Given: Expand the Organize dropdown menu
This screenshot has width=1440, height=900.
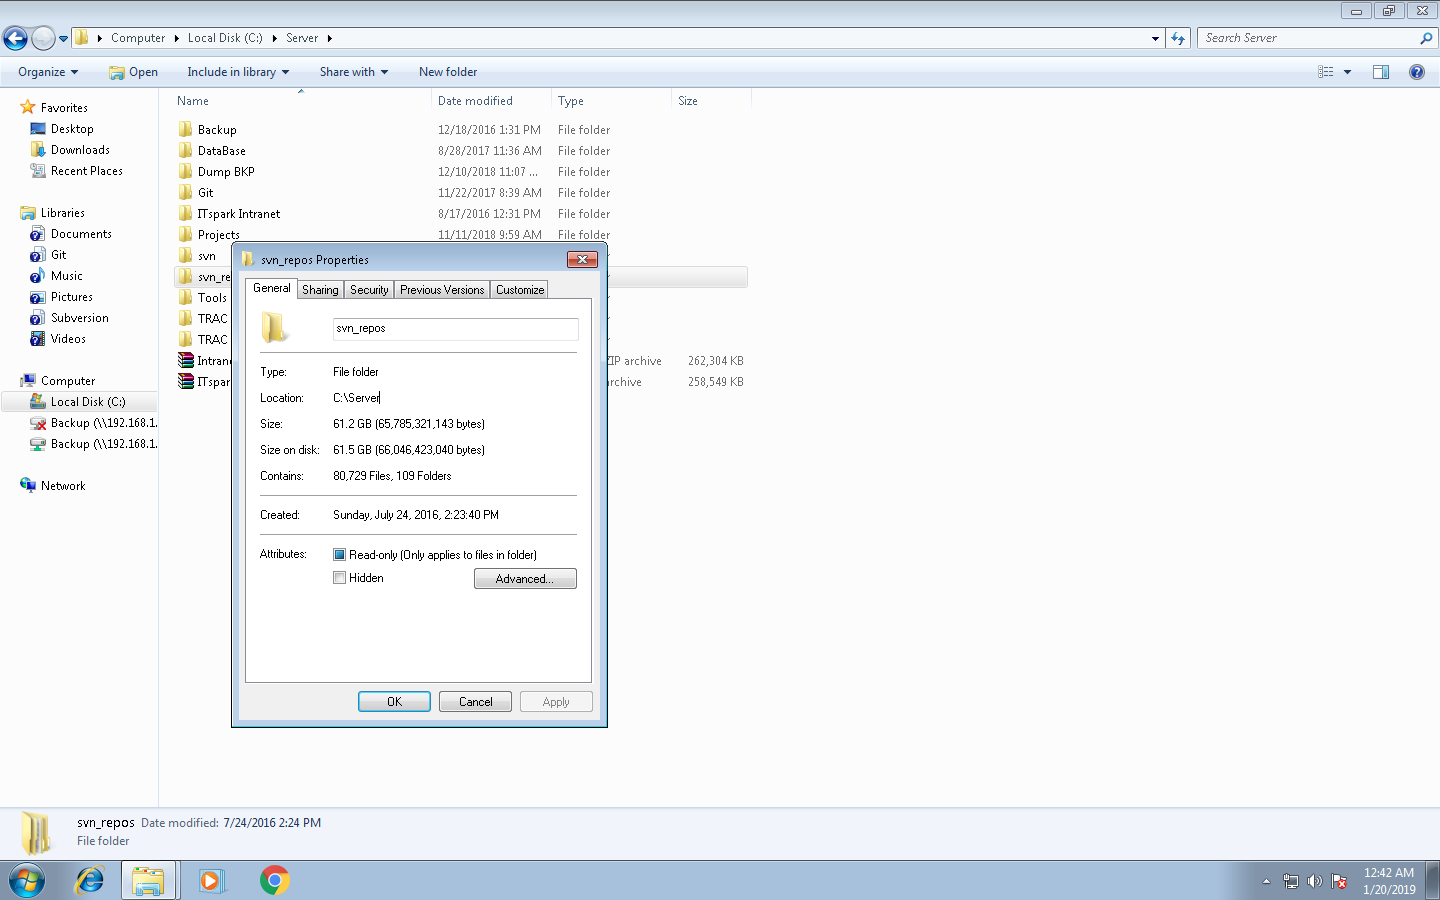Looking at the screenshot, I should click(47, 72).
